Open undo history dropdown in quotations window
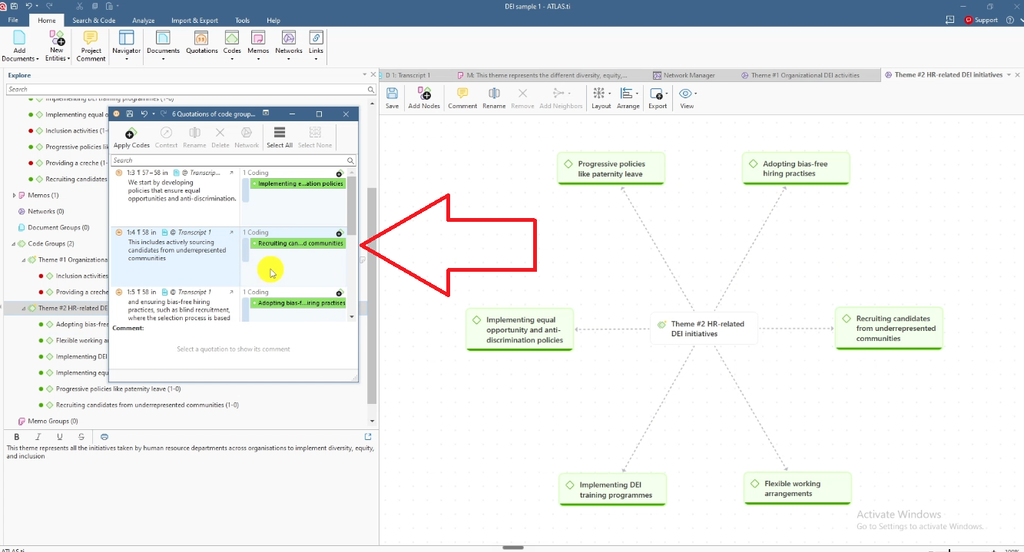 pyautogui.click(x=153, y=114)
